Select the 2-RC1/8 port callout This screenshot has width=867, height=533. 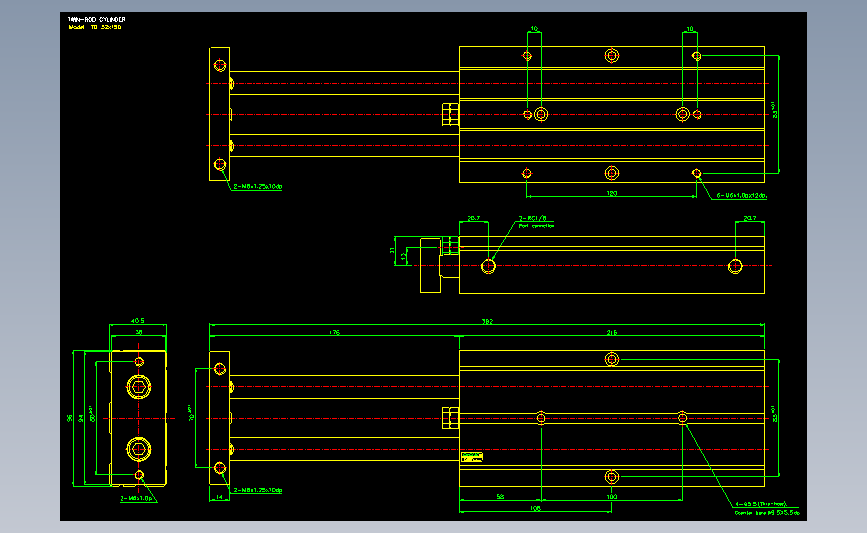tap(532, 218)
